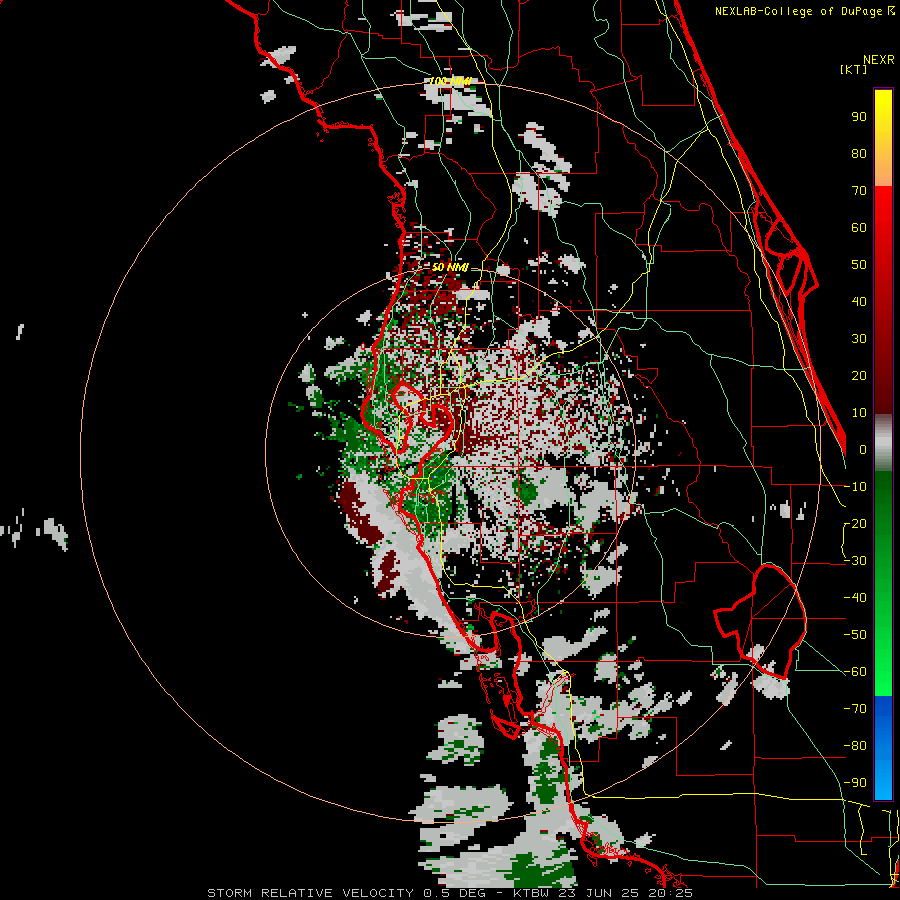Click the -10 value on velocity scale
The height and width of the screenshot is (900, 900).
point(855,487)
